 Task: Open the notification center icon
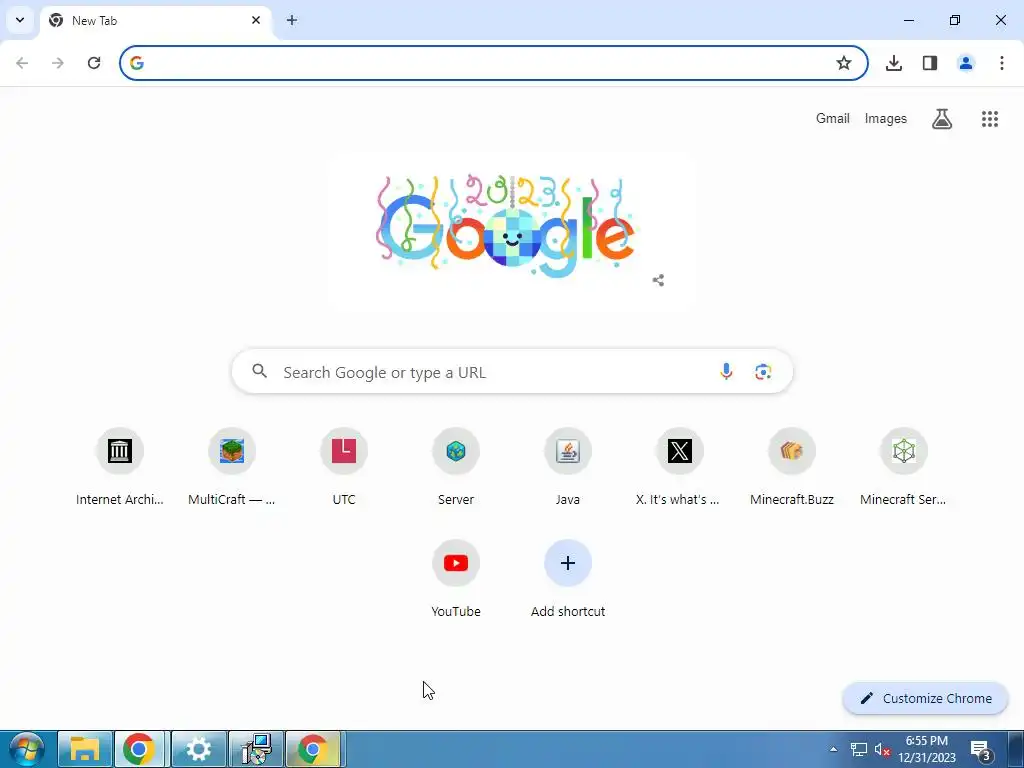982,750
